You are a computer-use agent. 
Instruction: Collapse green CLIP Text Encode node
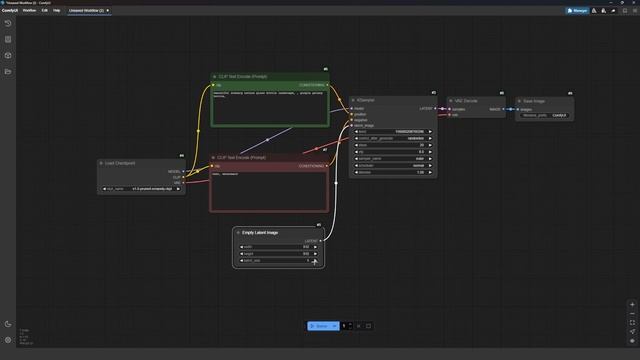[215, 76]
